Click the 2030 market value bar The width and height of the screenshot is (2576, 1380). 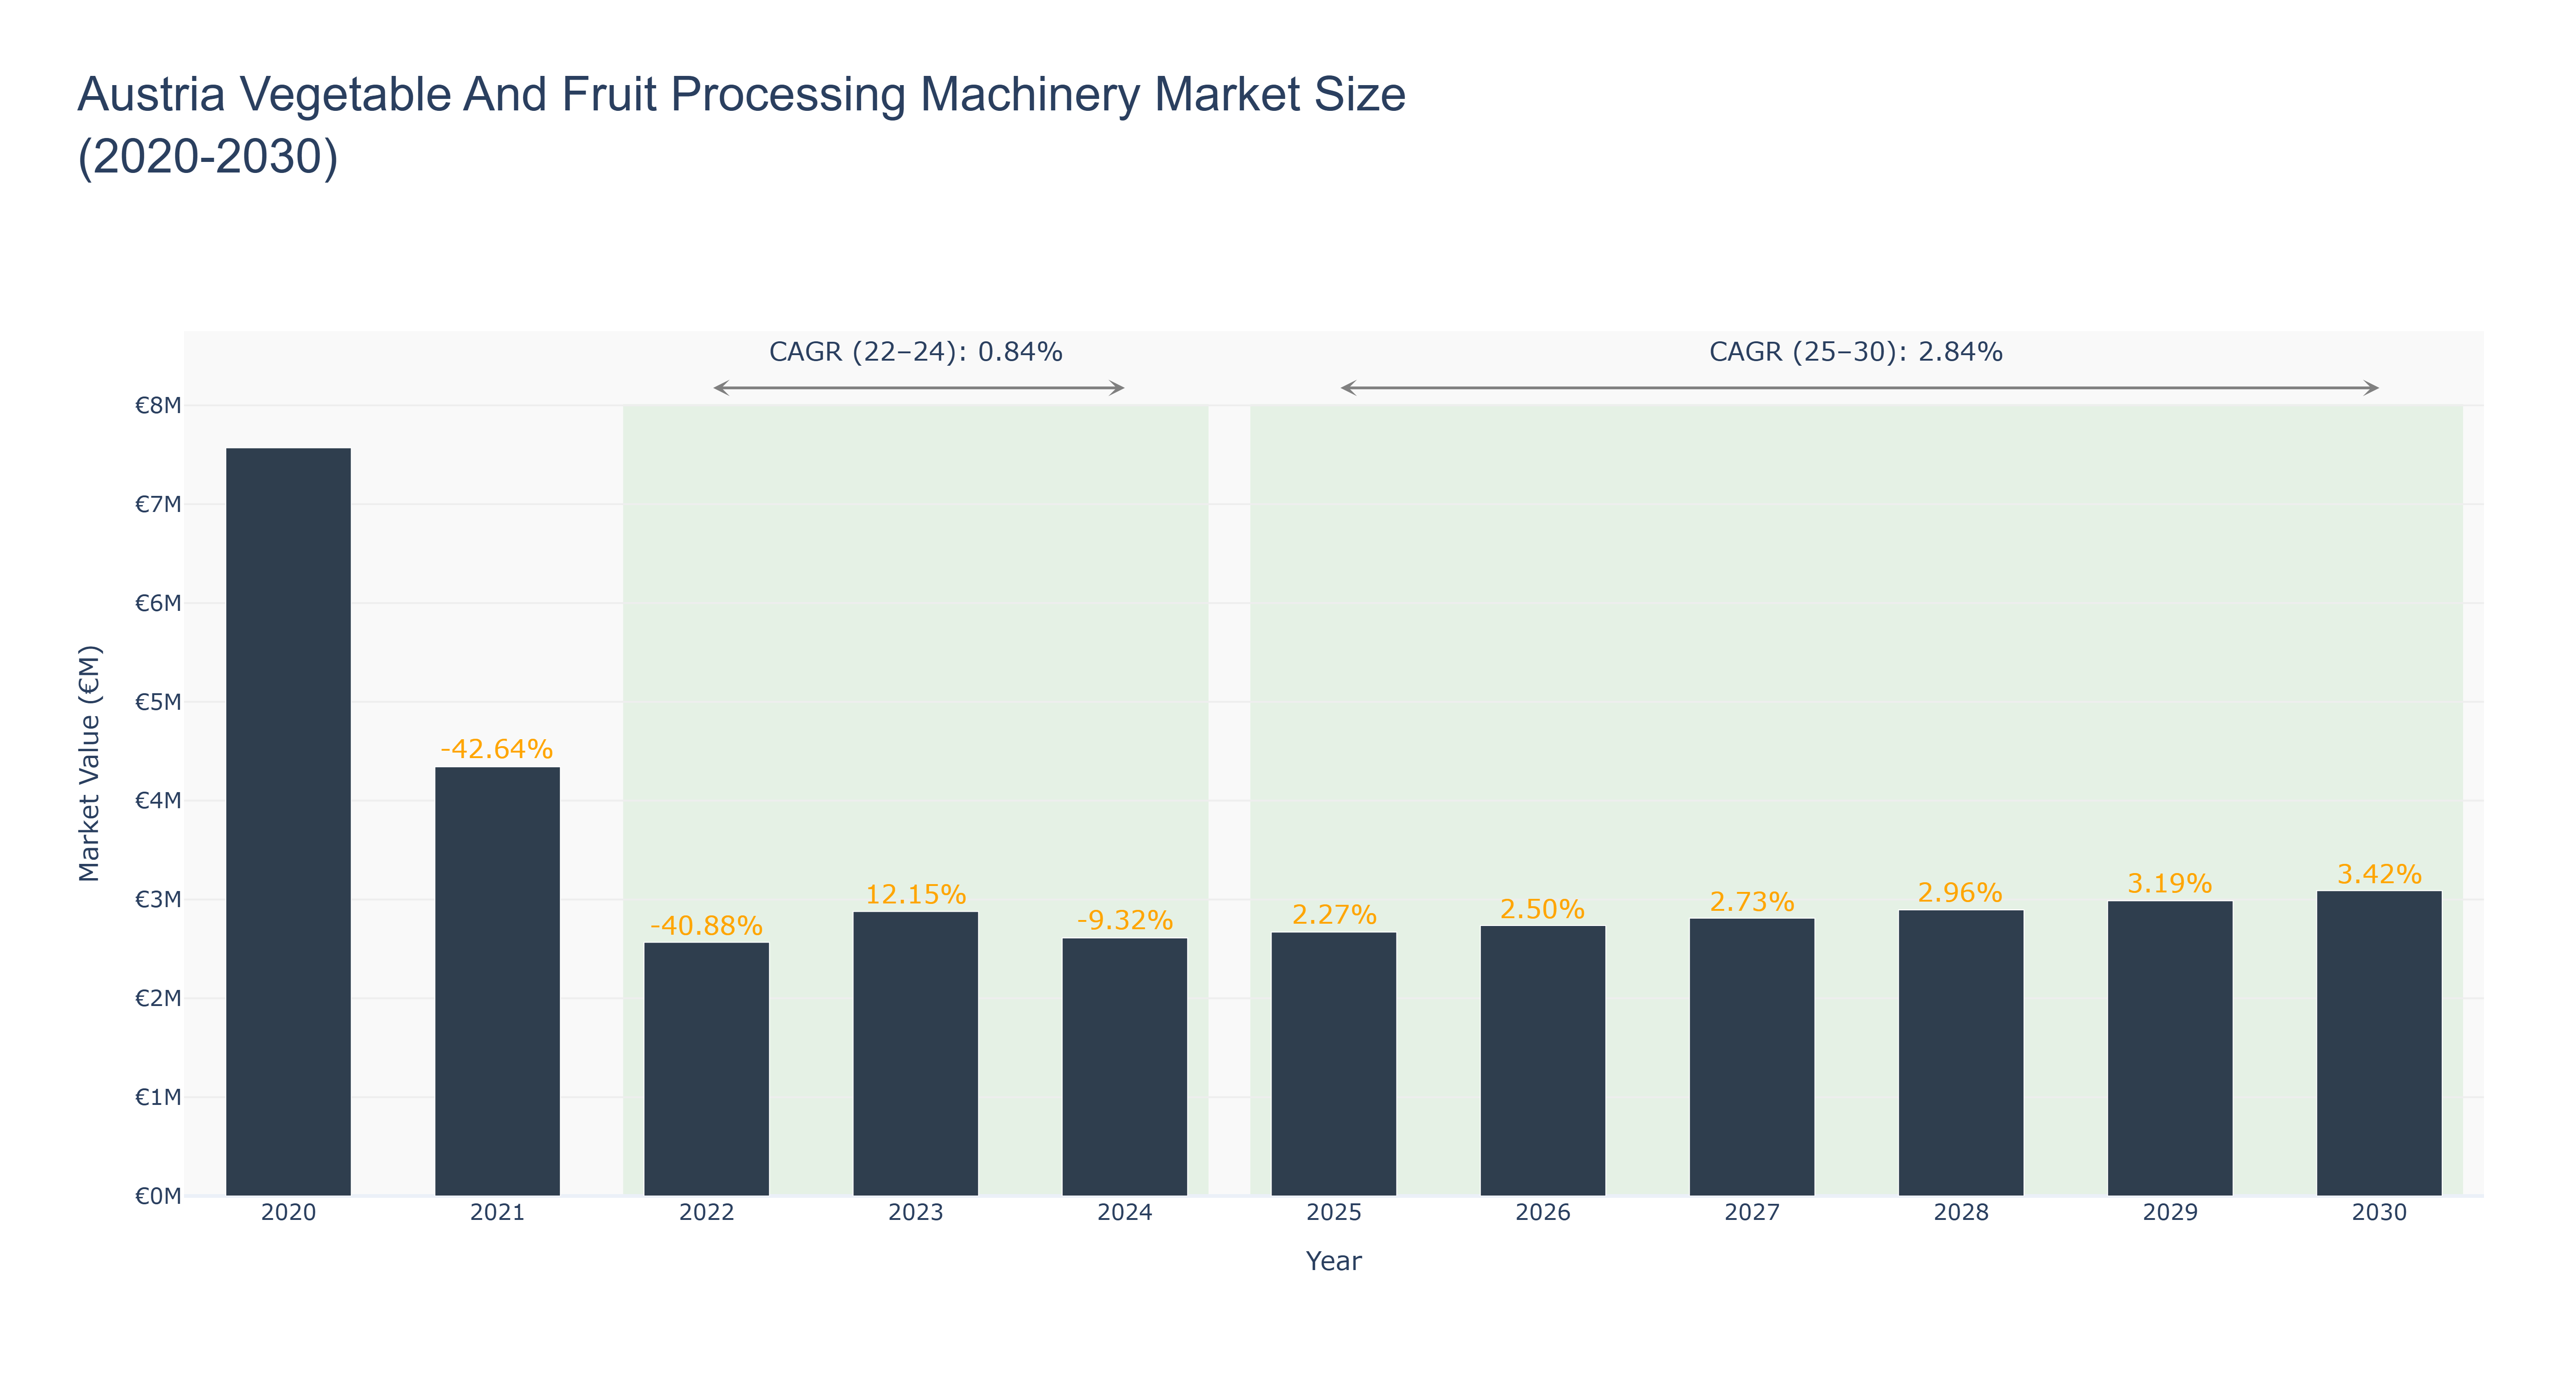point(2378,1043)
